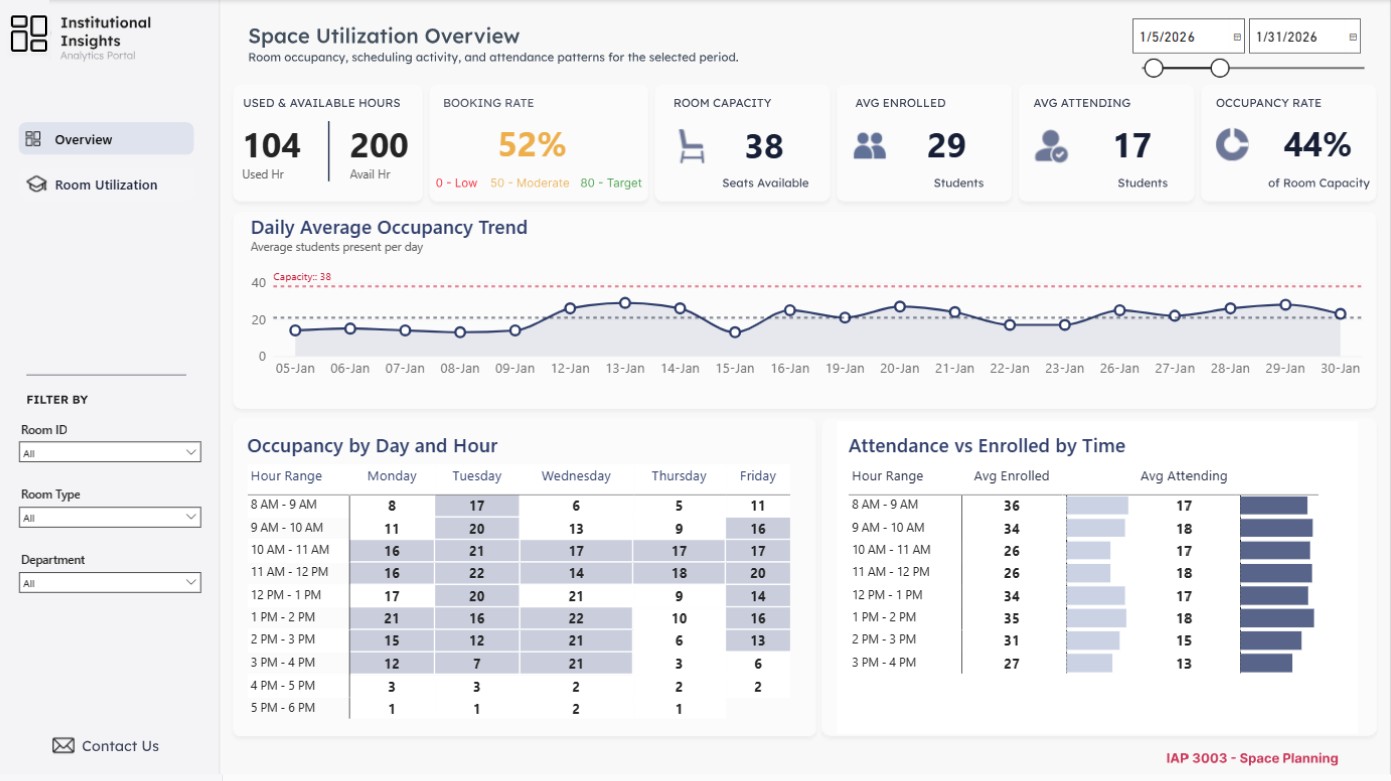1391x781 pixels.
Task: Click the 52% booking rate value
Action: tap(532, 145)
